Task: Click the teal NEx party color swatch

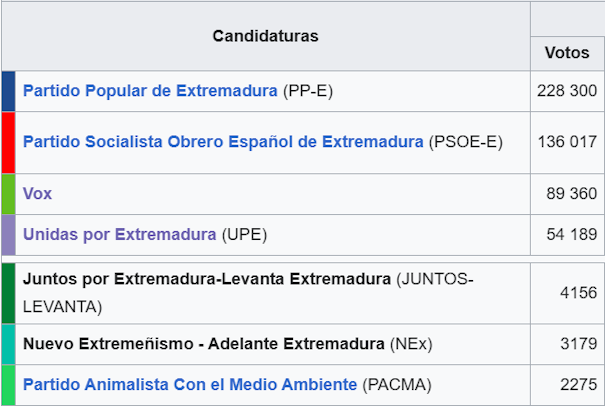Action: pos(8,344)
